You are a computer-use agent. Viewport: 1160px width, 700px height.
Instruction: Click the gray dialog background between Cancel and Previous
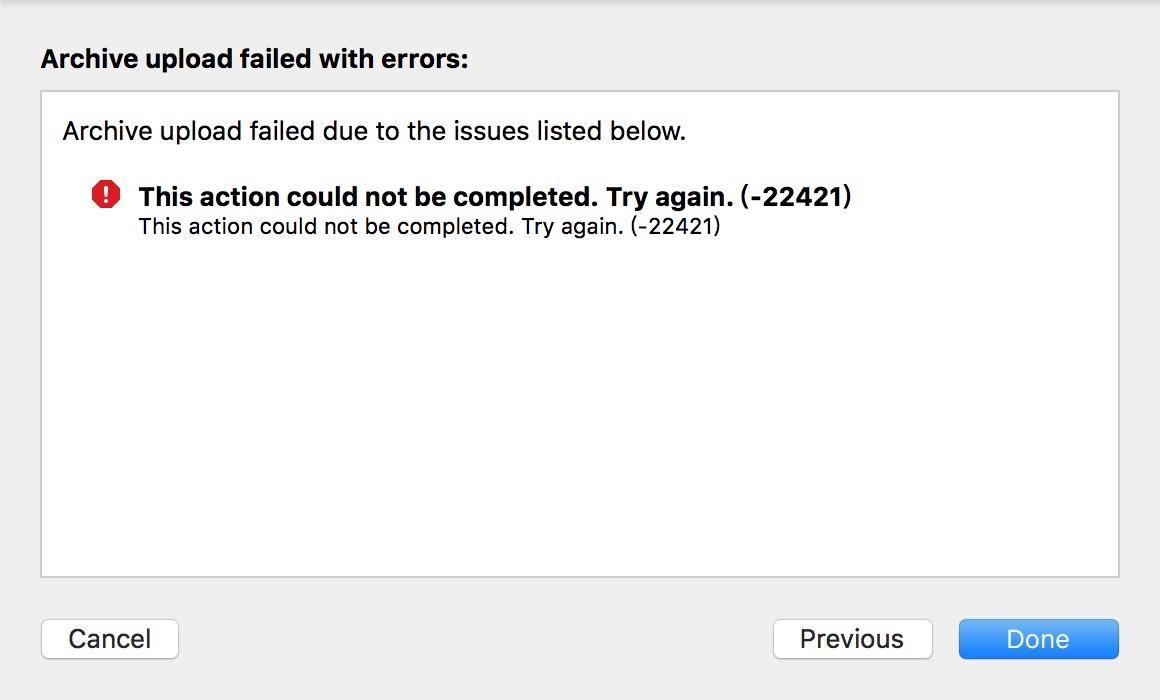pos(475,639)
